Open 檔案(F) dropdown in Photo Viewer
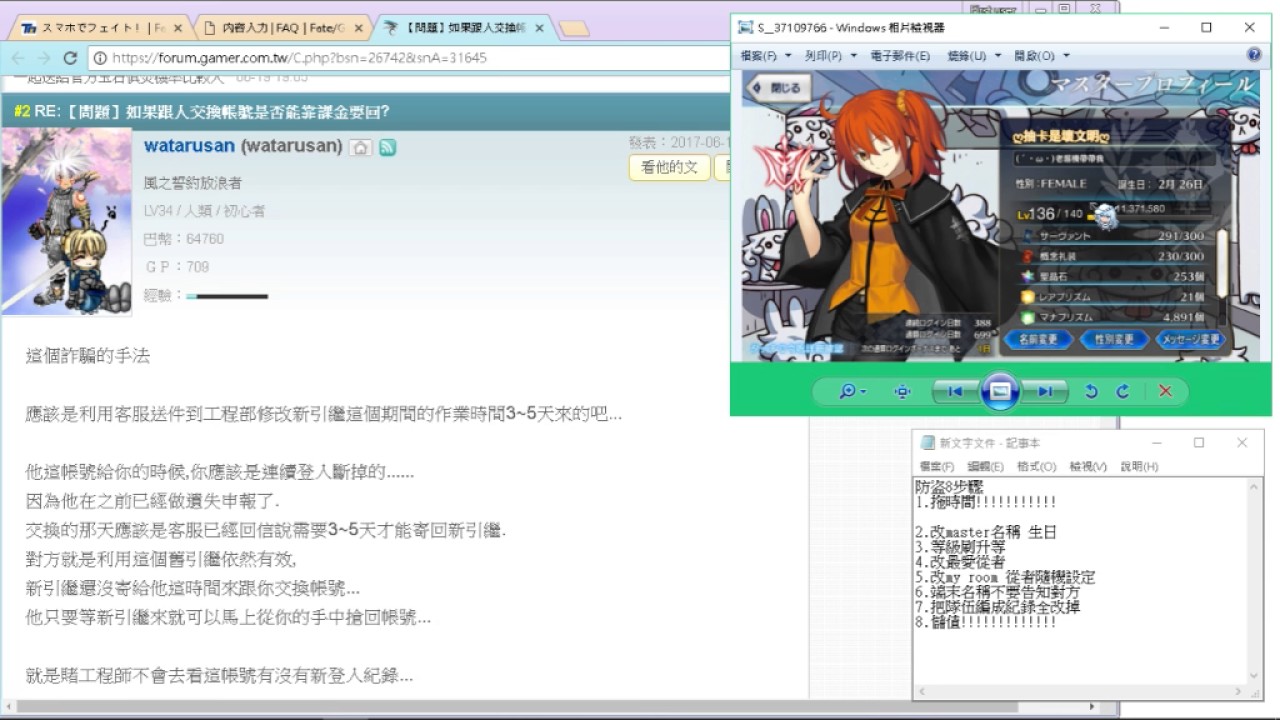Viewport: 1280px width, 720px height. pyautogui.click(x=765, y=56)
